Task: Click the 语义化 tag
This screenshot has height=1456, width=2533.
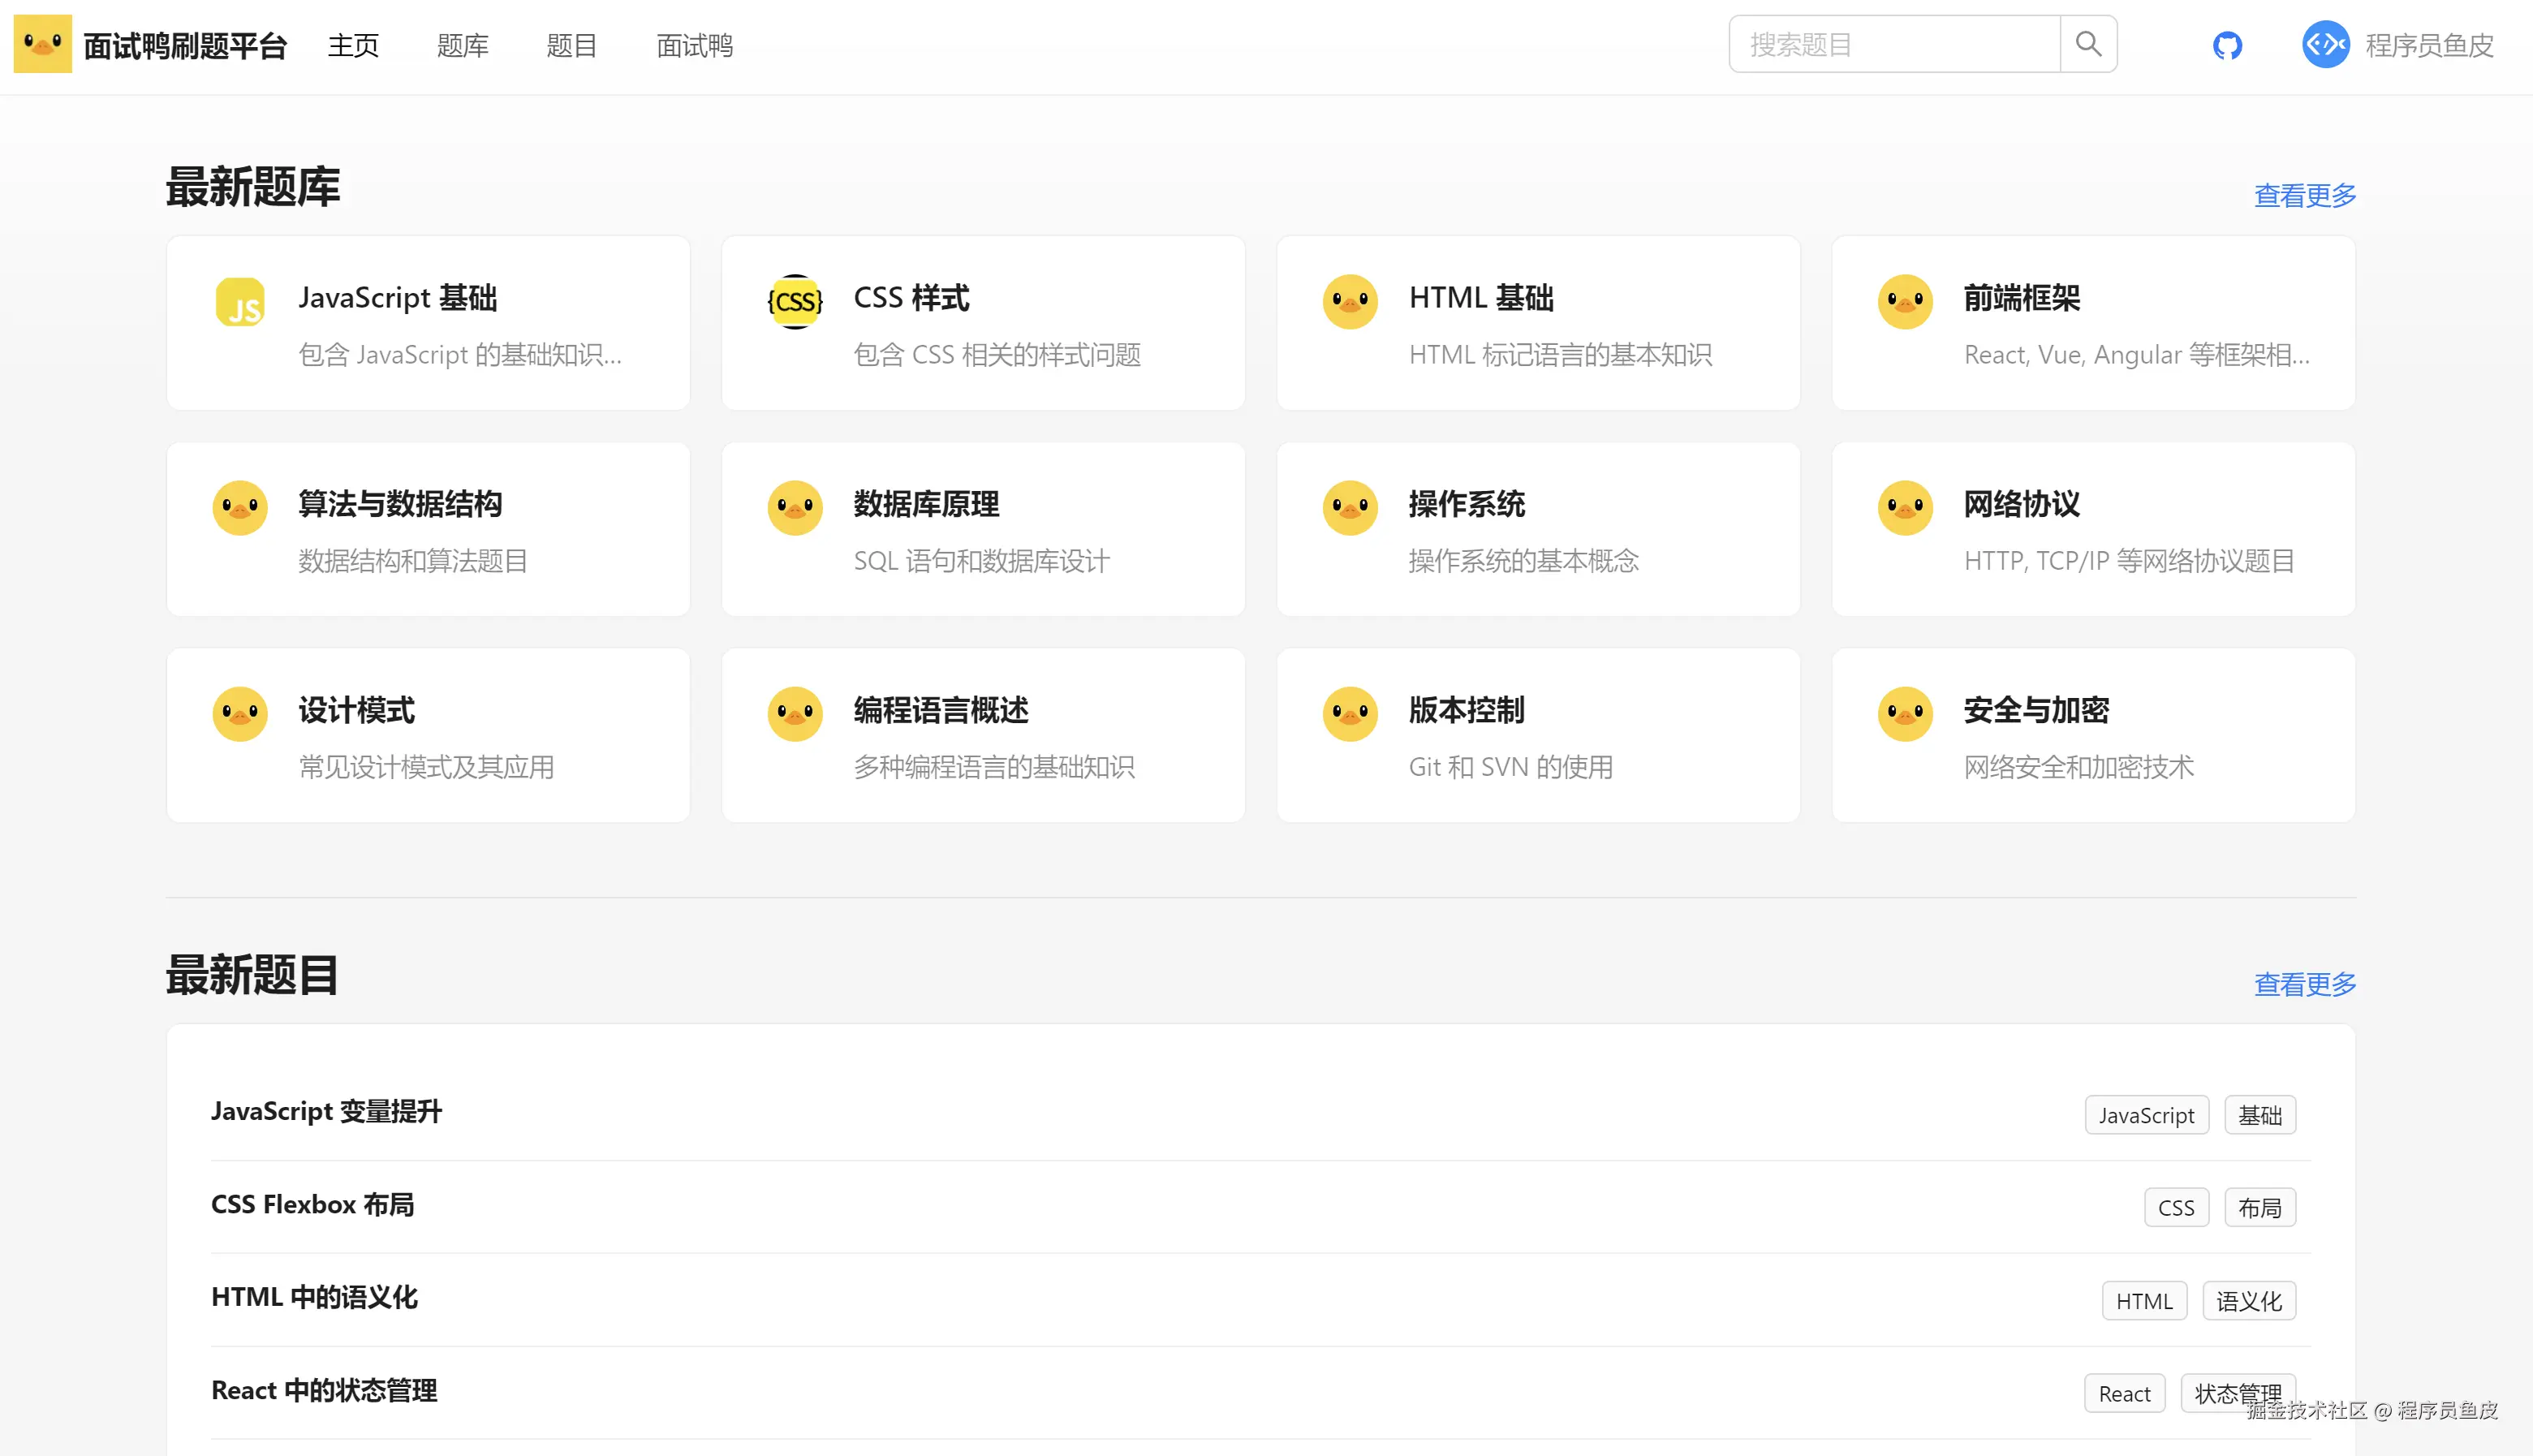Action: 2248,1301
